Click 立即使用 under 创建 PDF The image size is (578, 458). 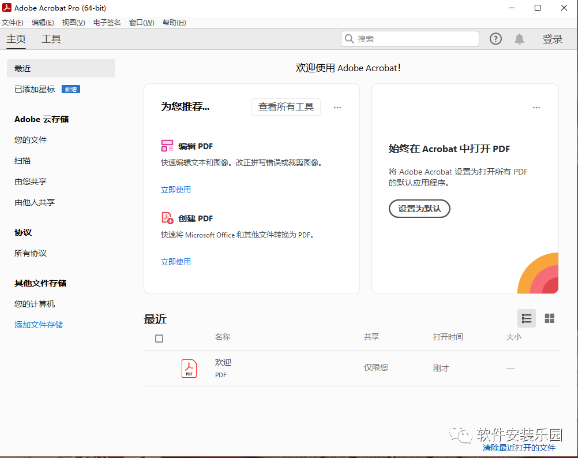[176, 261]
